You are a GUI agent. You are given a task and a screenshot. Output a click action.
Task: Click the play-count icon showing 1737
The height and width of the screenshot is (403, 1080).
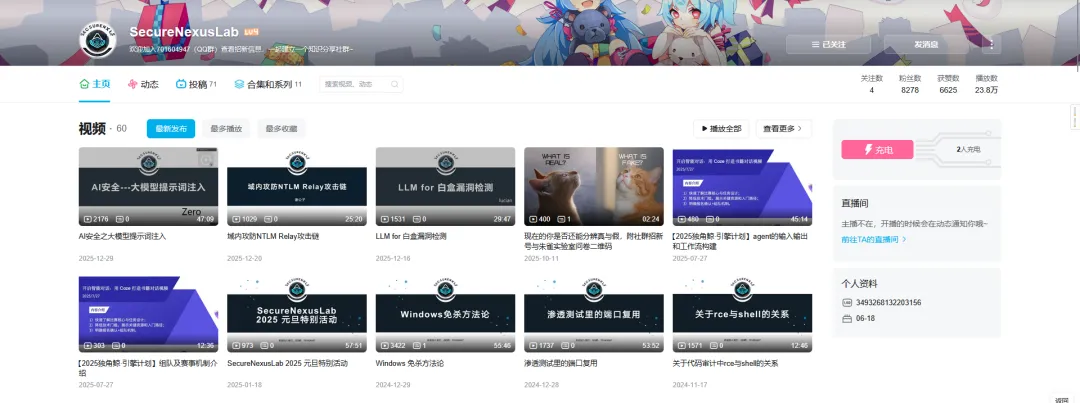click(533, 346)
